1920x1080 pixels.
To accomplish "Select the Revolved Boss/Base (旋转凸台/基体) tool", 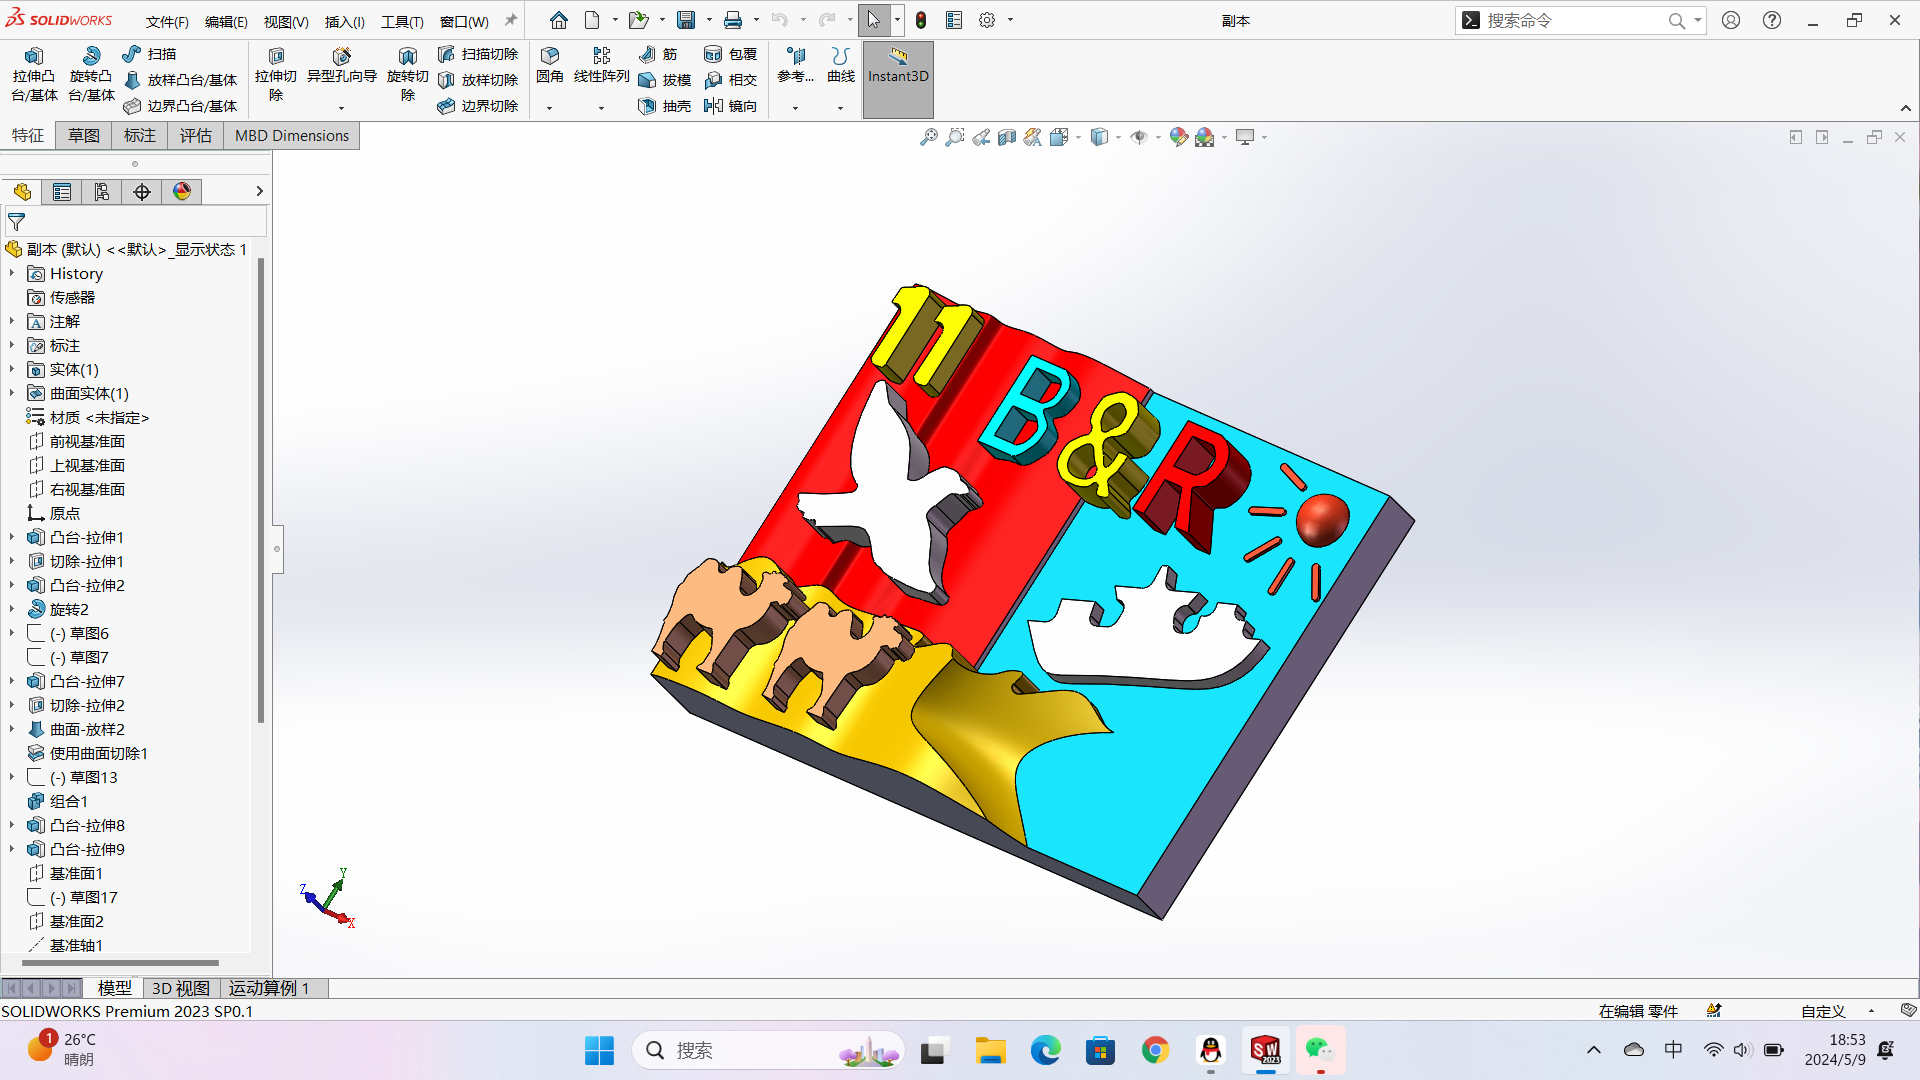I will tap(91, 74).
